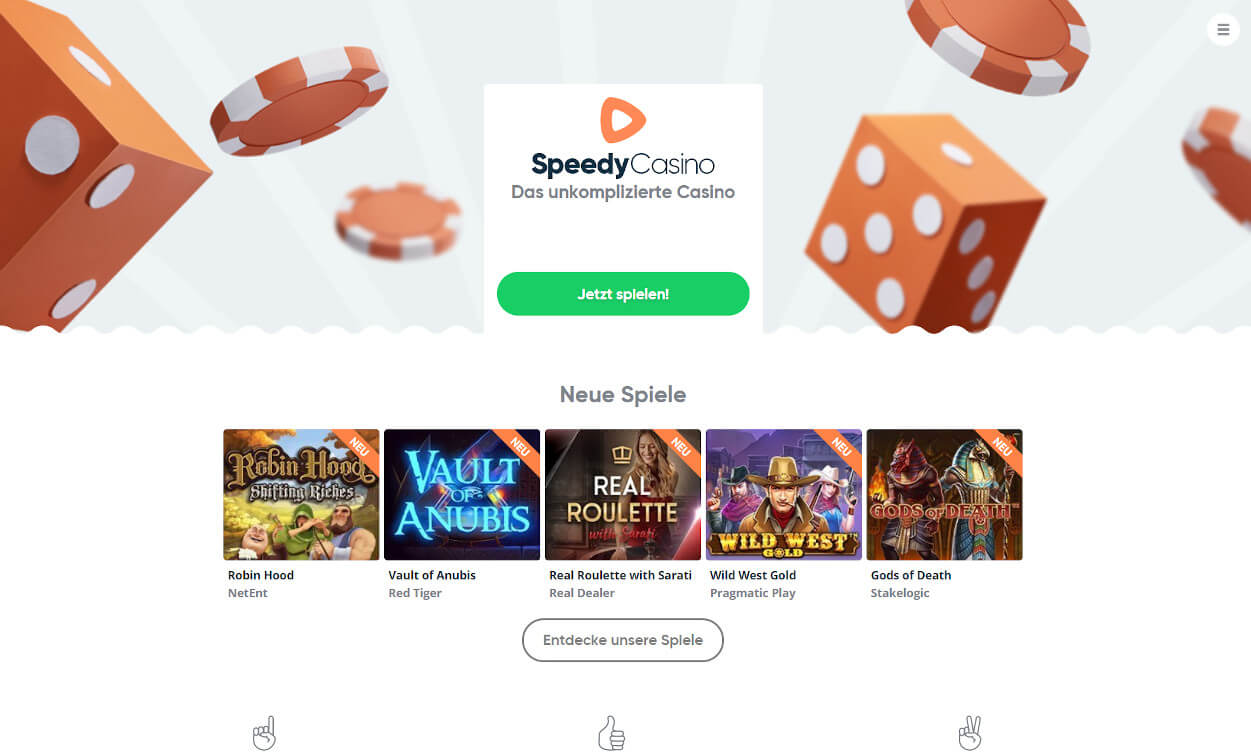
Task: Open the hamburger menu icon
Action: point(1223,30)
